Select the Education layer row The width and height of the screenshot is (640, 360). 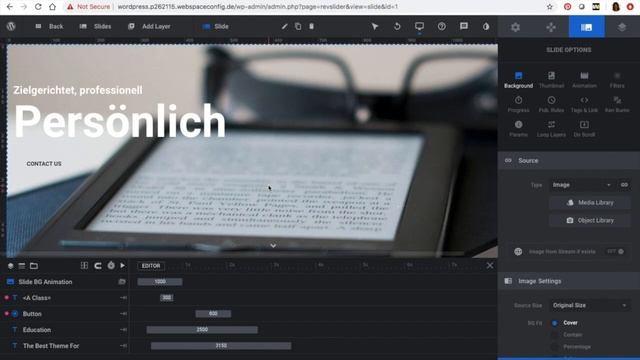point(64,330)
